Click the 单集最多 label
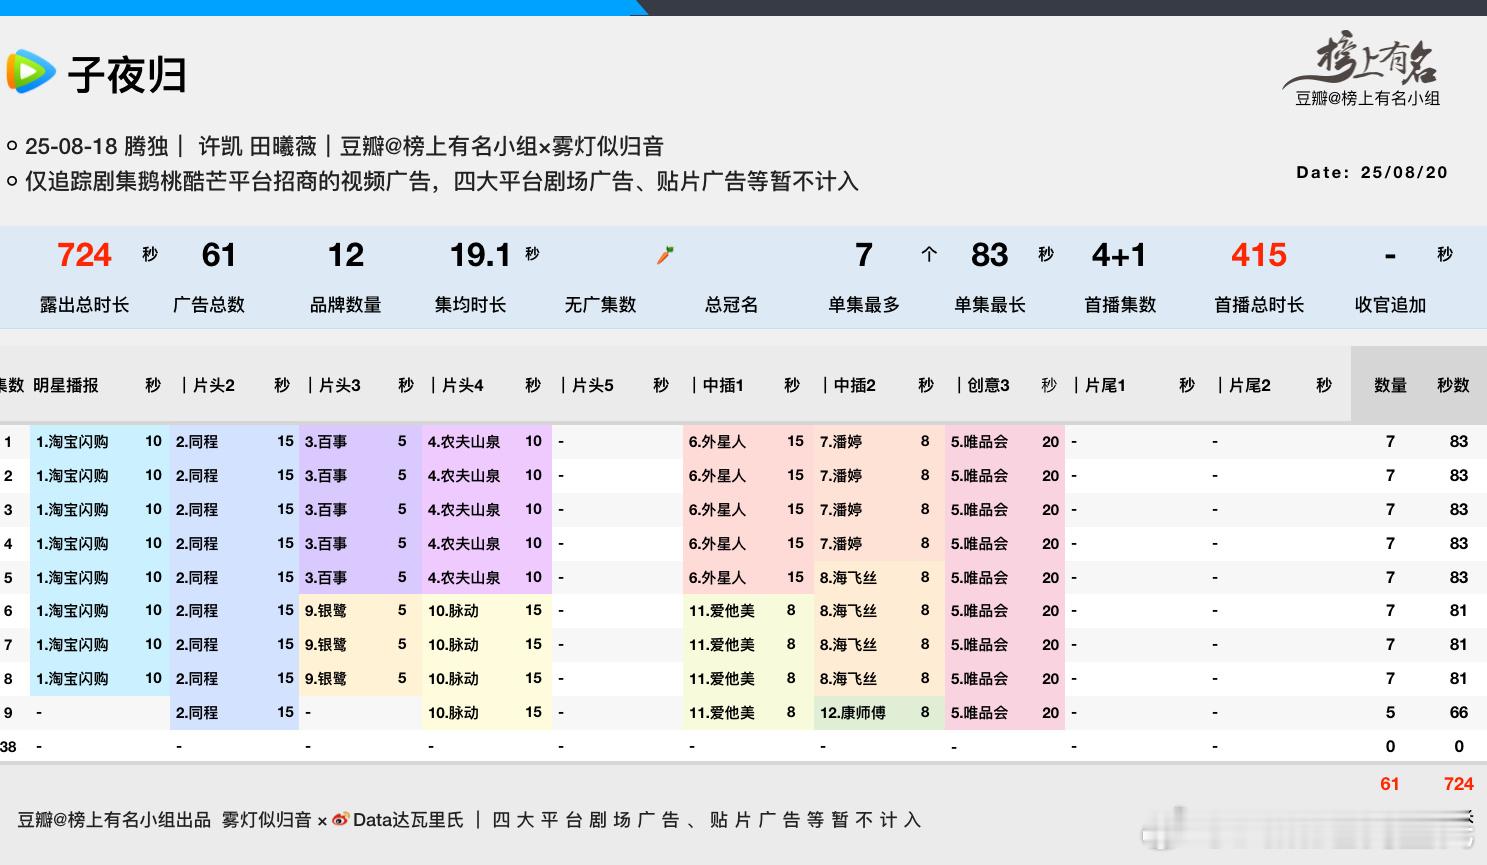This screenshot has width=1487, height=865. point(864,304)
